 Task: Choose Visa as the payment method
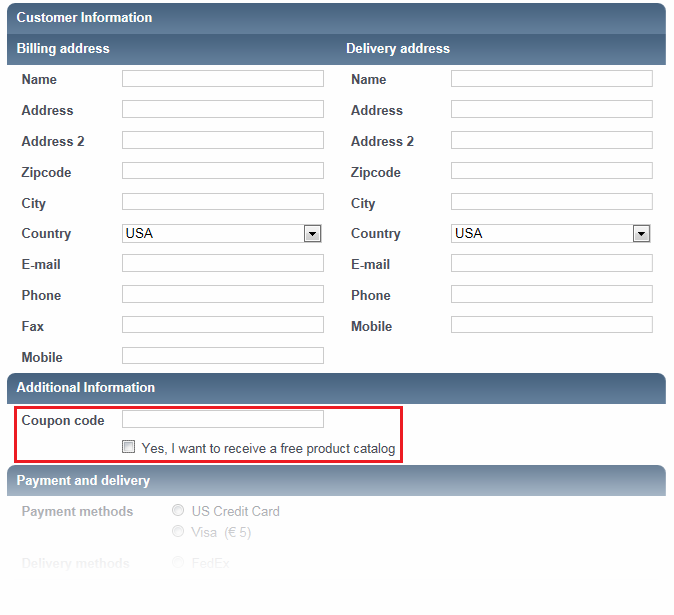178,532
